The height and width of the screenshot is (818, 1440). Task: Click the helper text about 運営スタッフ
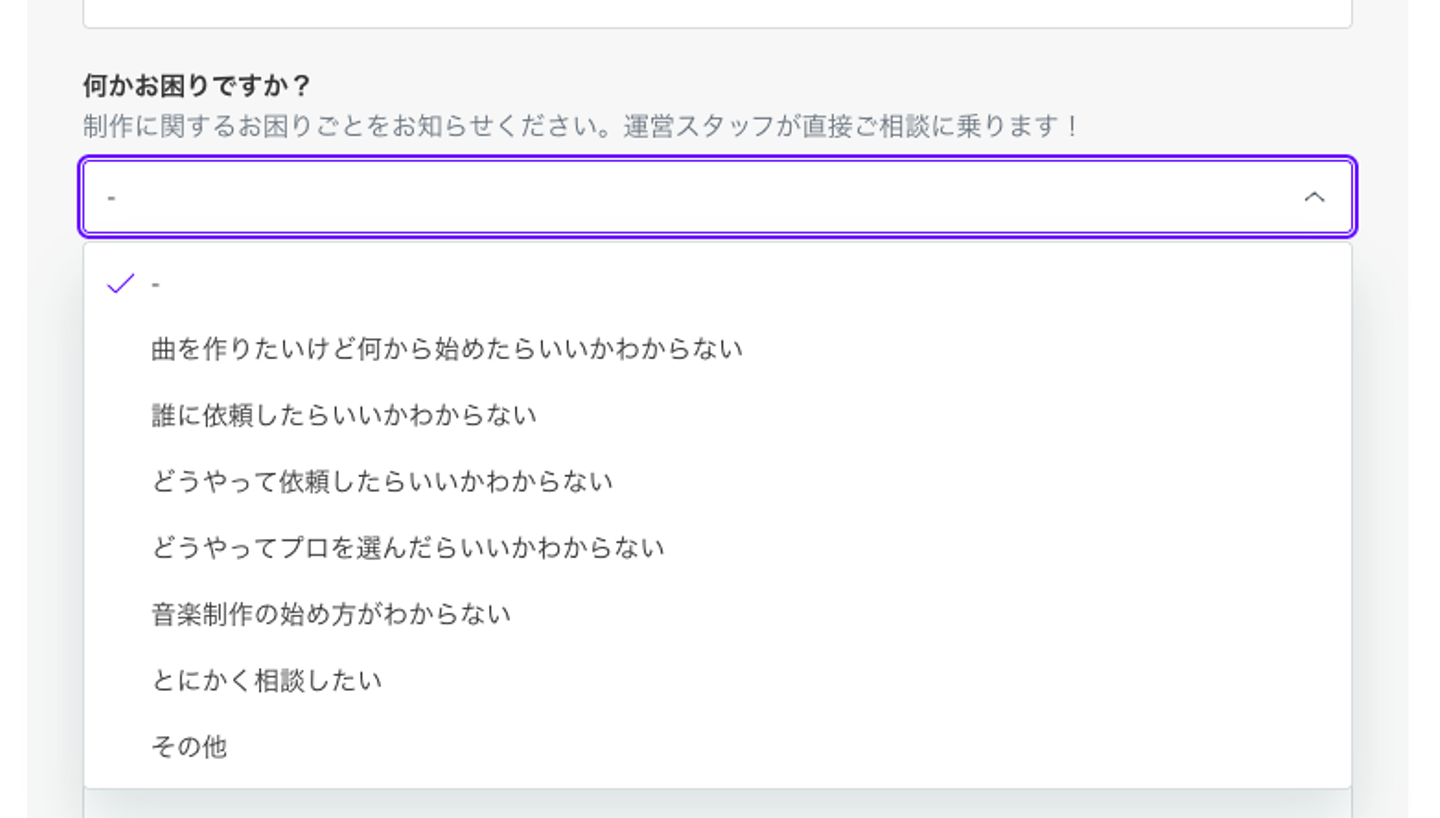tap(580, 127)
